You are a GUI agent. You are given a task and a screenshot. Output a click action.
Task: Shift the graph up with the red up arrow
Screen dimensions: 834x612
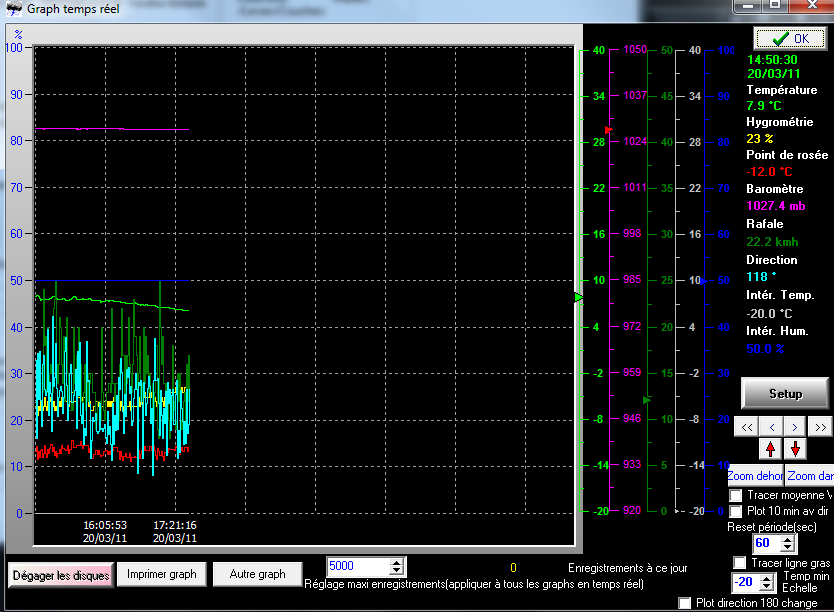pos(770,449)
